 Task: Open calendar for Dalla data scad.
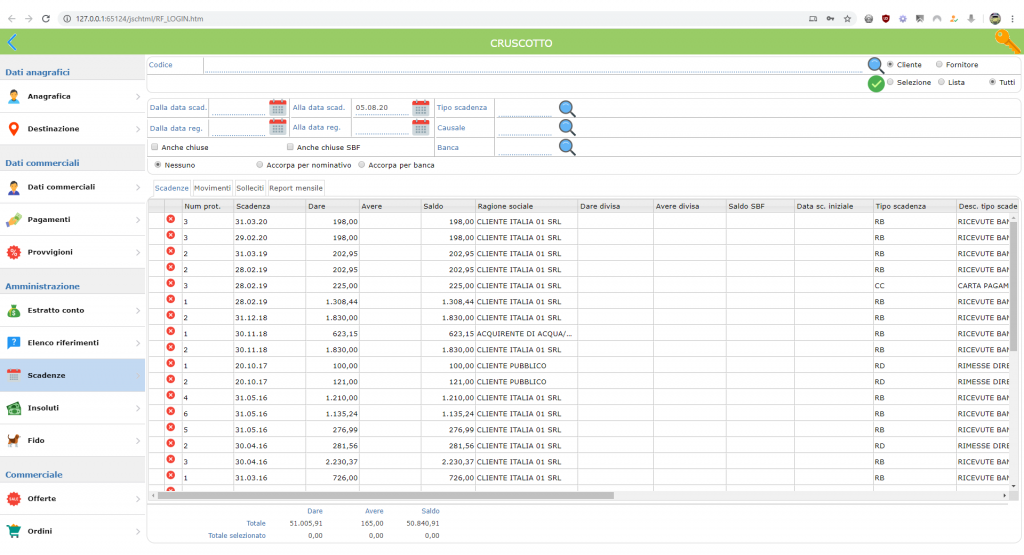tap(278, 107)
